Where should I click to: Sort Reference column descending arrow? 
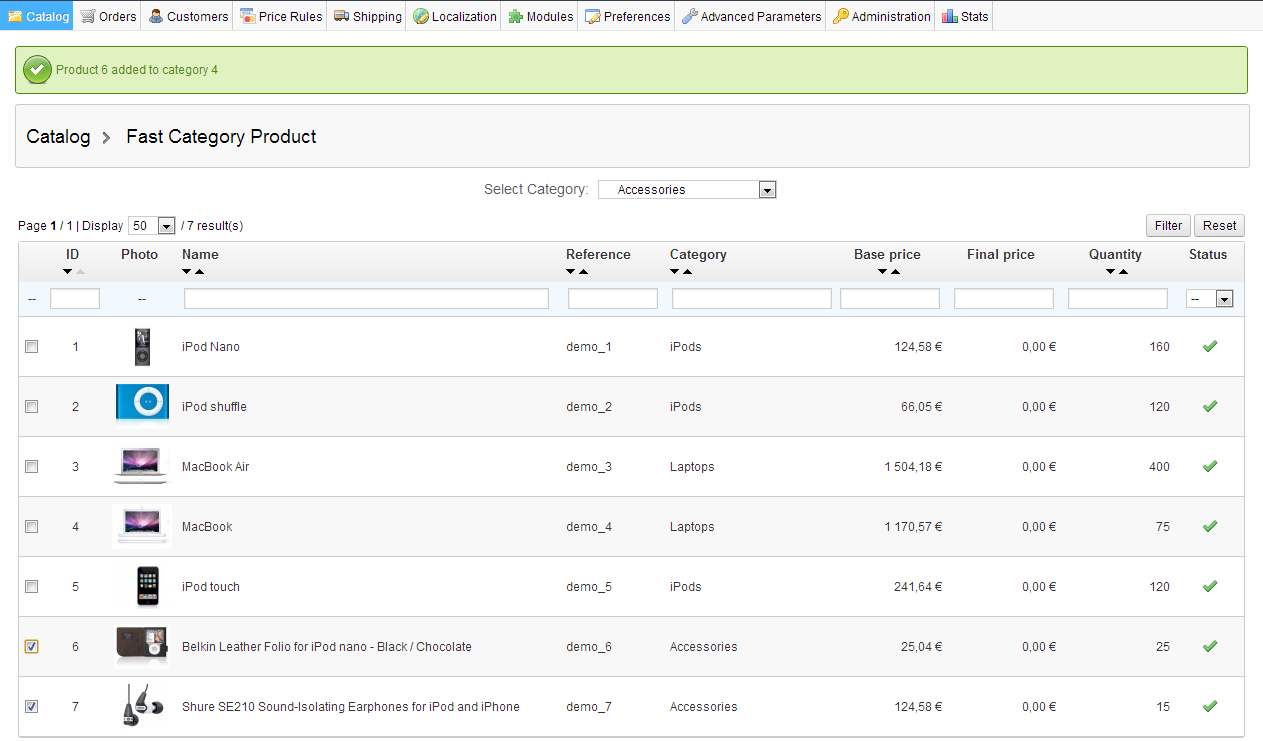click(x=570, y=272)
